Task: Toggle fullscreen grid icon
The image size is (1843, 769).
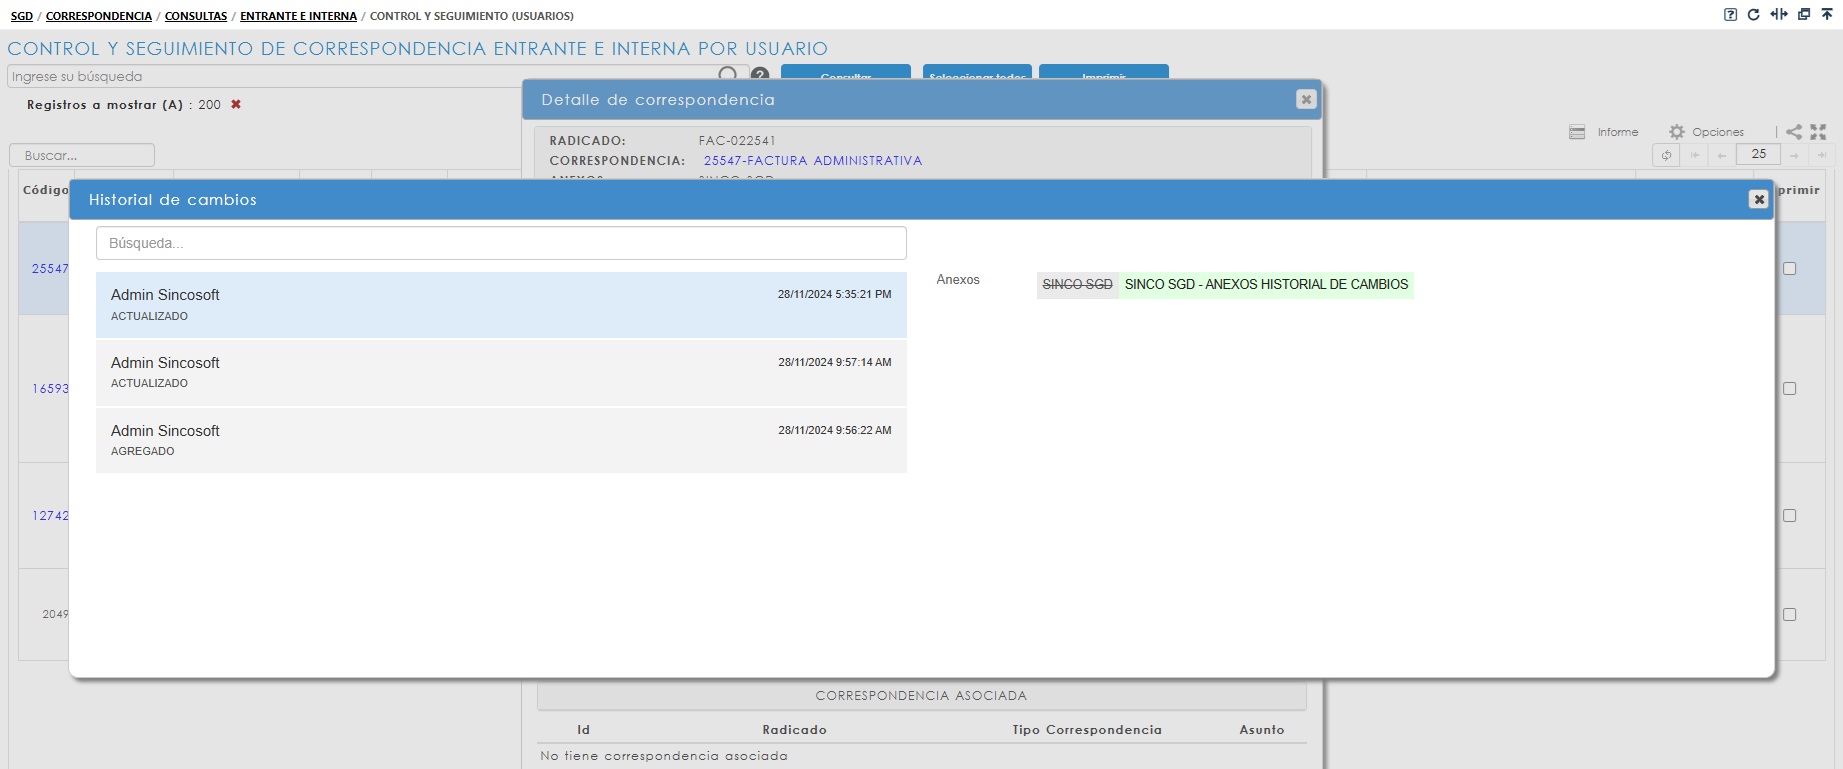Action: [1818, 132]
